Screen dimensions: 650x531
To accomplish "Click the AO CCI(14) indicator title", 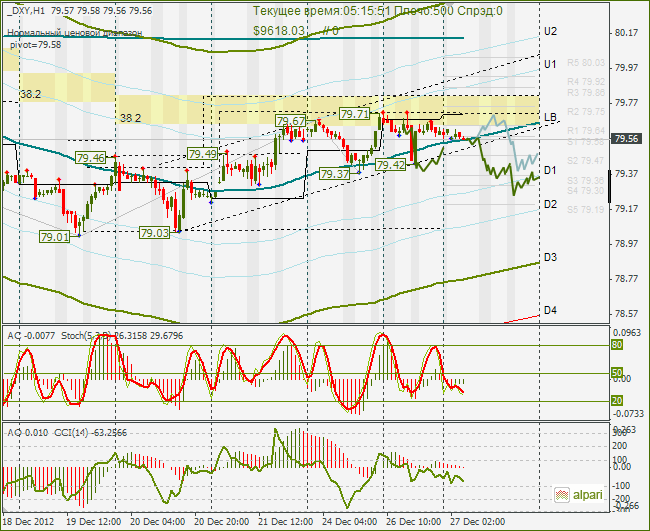I will pyautogui.click(x=67, y=432).
